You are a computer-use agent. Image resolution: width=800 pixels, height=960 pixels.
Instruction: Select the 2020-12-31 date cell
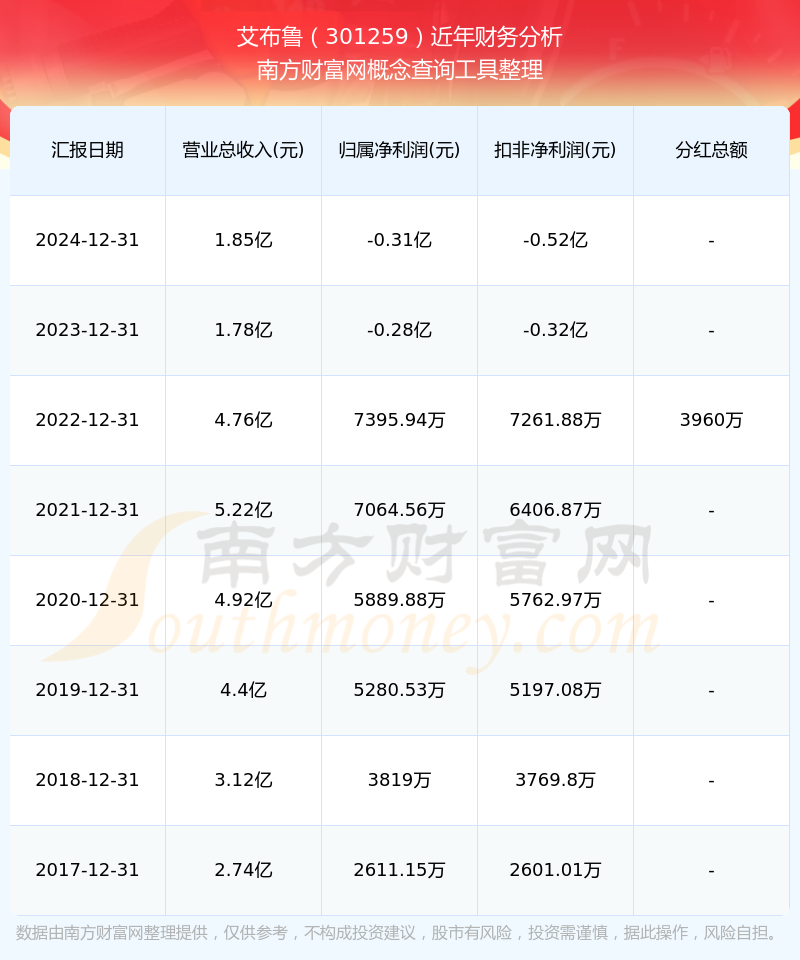click(x=88, y=600)
